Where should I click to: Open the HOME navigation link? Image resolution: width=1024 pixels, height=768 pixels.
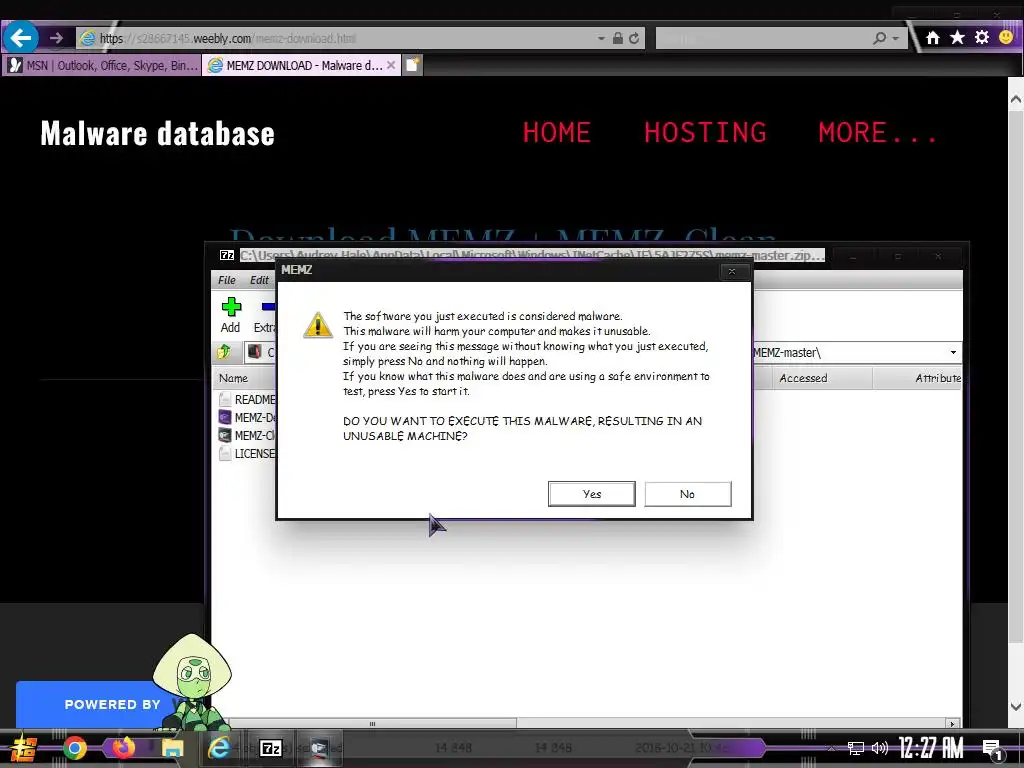(556, 133)
